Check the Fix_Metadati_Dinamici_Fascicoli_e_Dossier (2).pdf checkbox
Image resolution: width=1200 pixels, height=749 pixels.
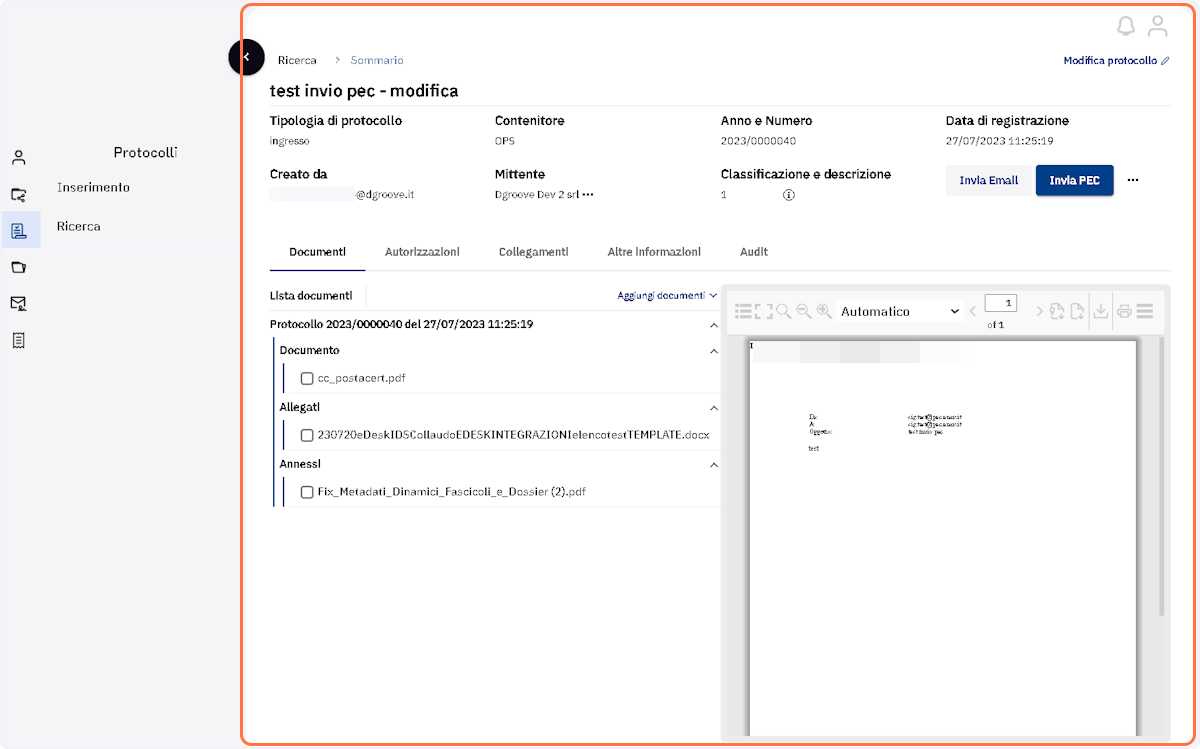tap(307, 492)
